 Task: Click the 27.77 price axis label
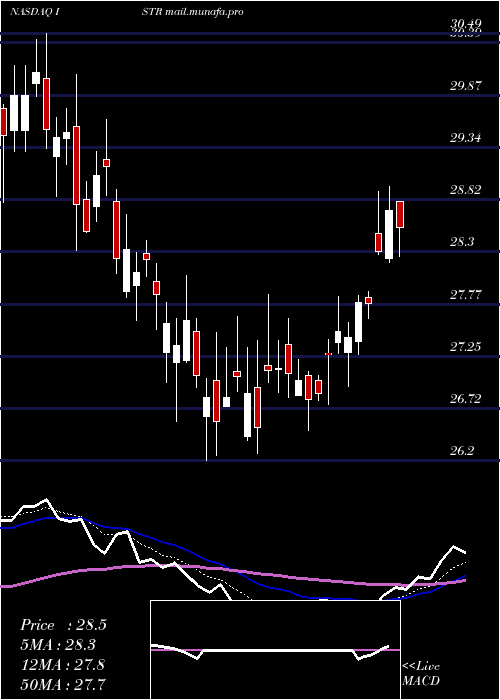pos(466,295)
